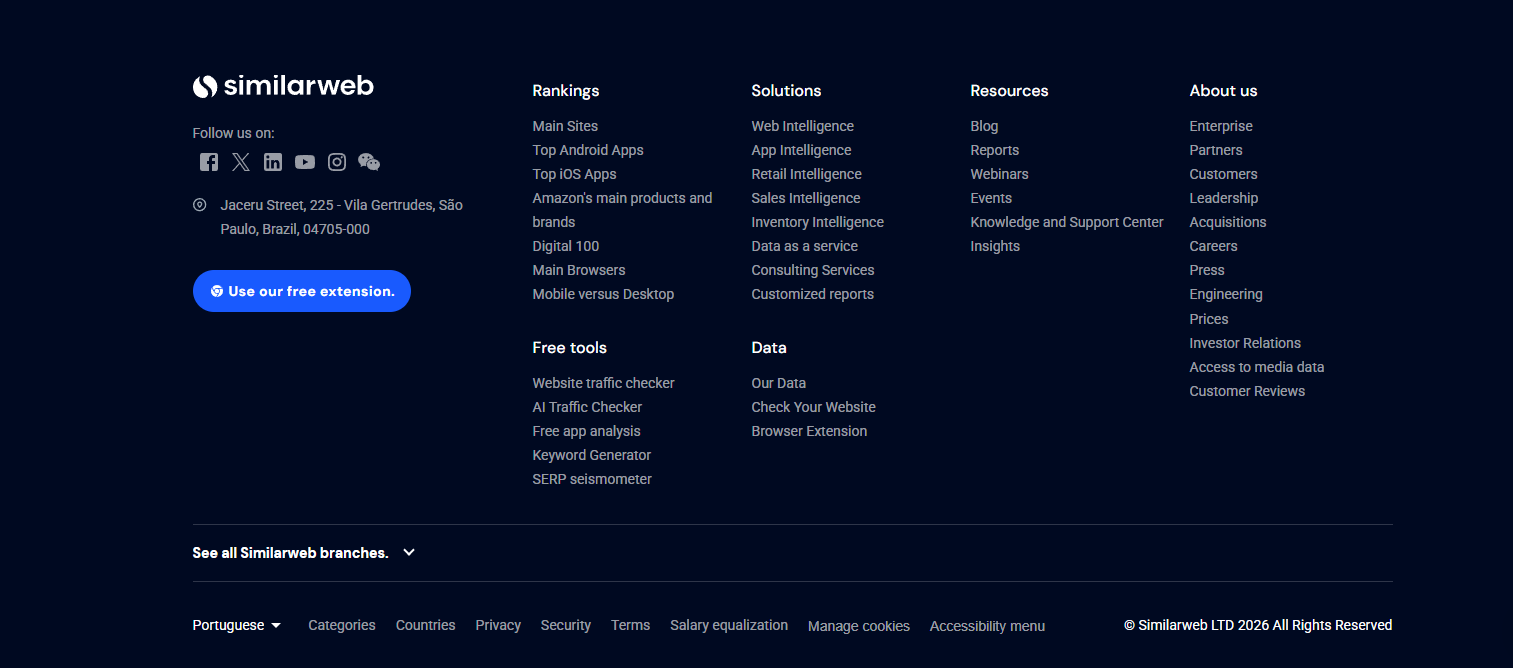
Task: Go to Investor Relations
Action: pos(1245,343)
